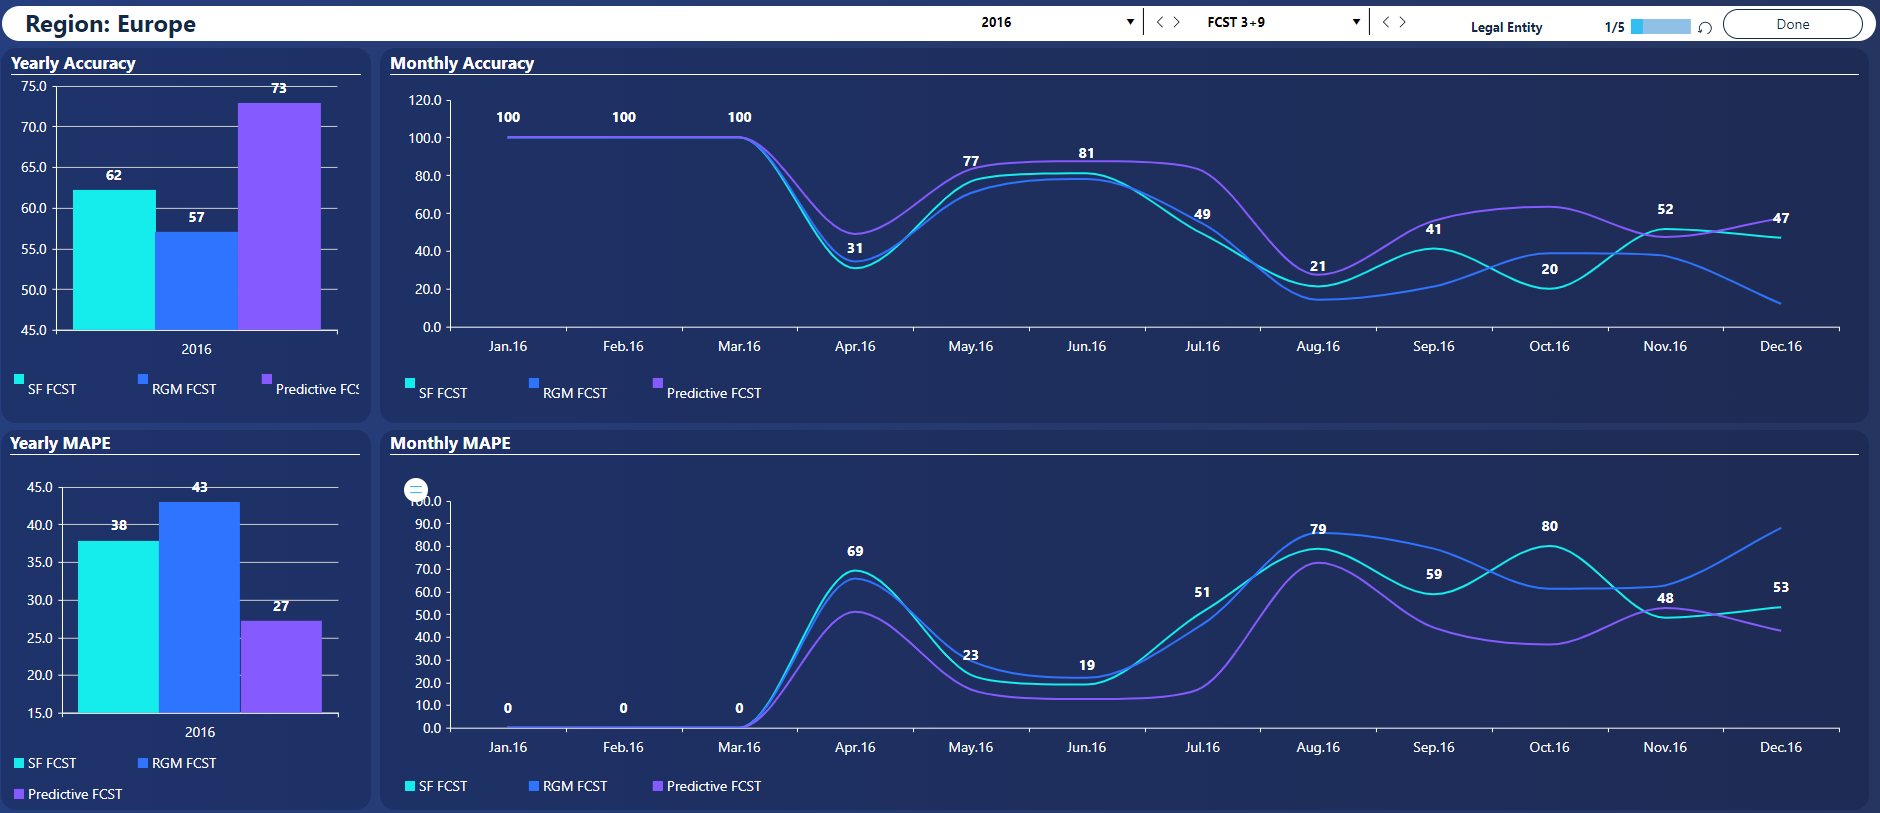Click previous arrow after FCST 3+9 dropdown
Viewport: 1880px width, 813px height.
coord(1386,22)
